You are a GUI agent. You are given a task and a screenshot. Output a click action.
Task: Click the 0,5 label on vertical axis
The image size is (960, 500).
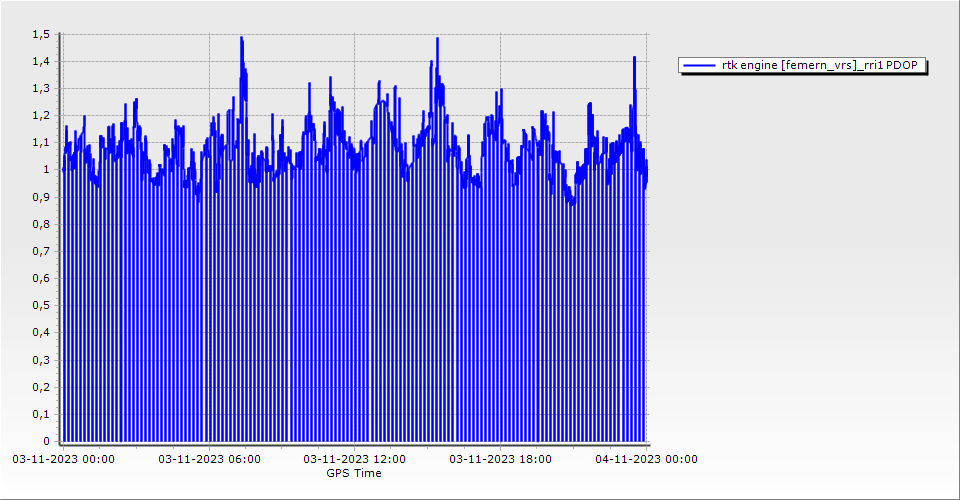(40, 305)
